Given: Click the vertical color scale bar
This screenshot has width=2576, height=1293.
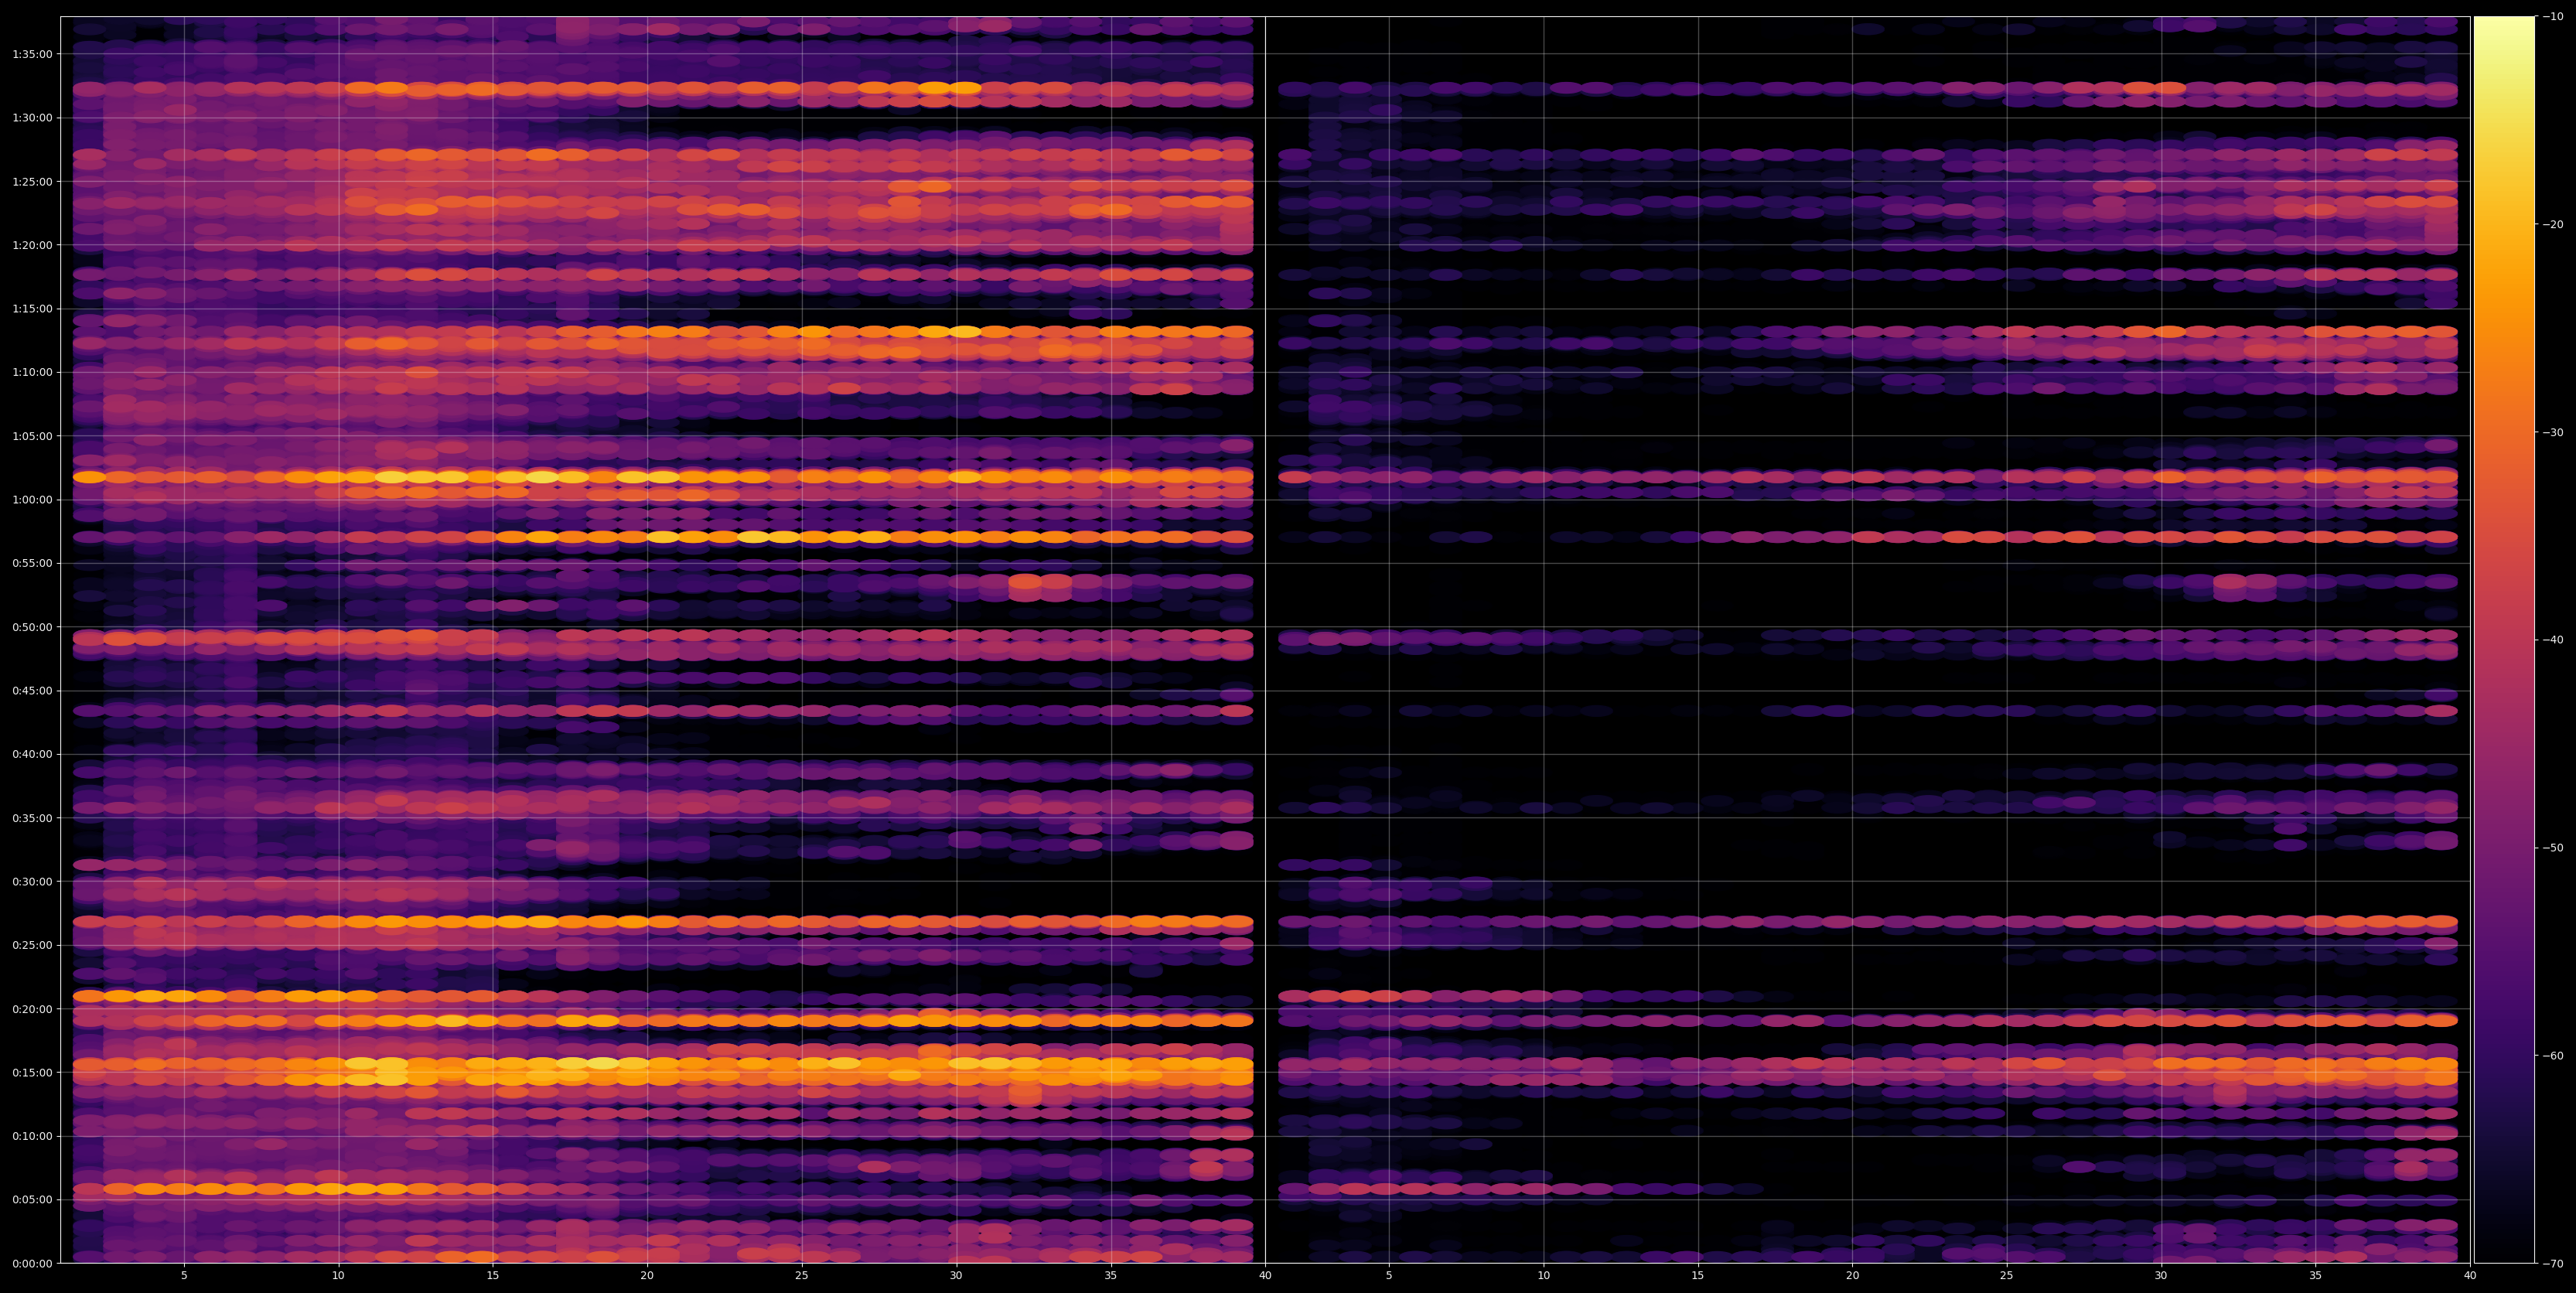Looking at the screenshot, I should pyautogui.click(x=2504, y=640).
